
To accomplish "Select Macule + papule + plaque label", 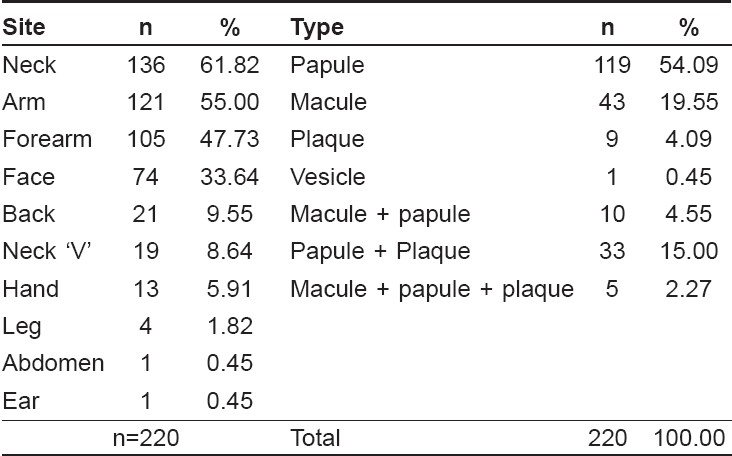I will tap(432, 290).
